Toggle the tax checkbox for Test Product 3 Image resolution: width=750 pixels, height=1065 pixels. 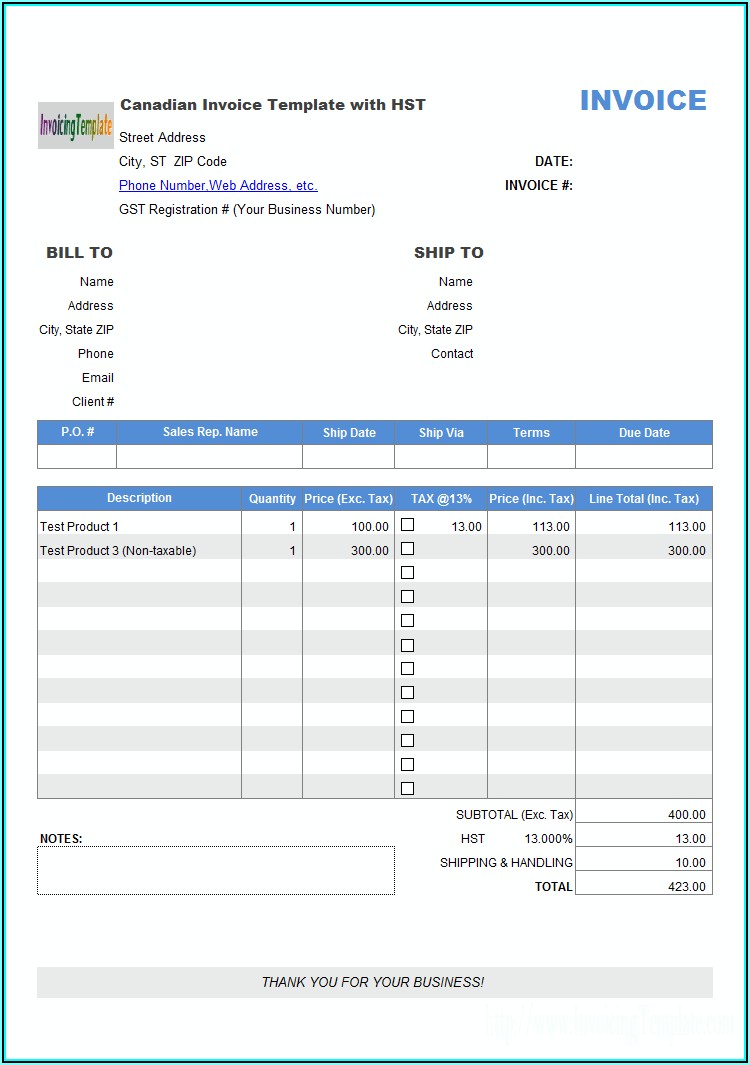pos(407,549)
